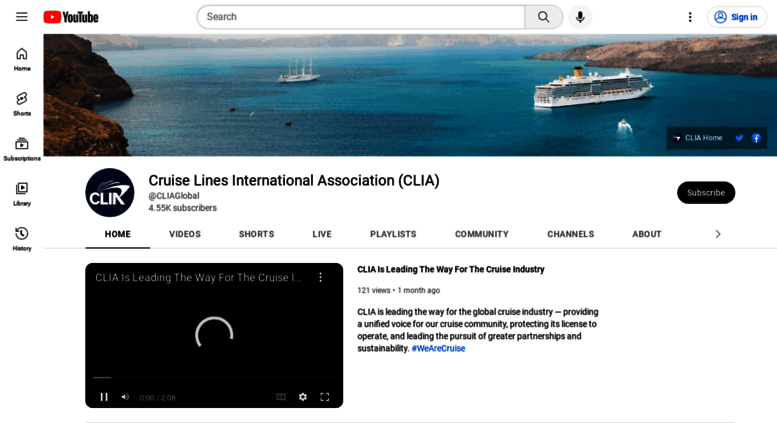The width and height of the screenshot is (777, 423).
Task: Open the video player's three-dot menu
Action: coord(321,277)
